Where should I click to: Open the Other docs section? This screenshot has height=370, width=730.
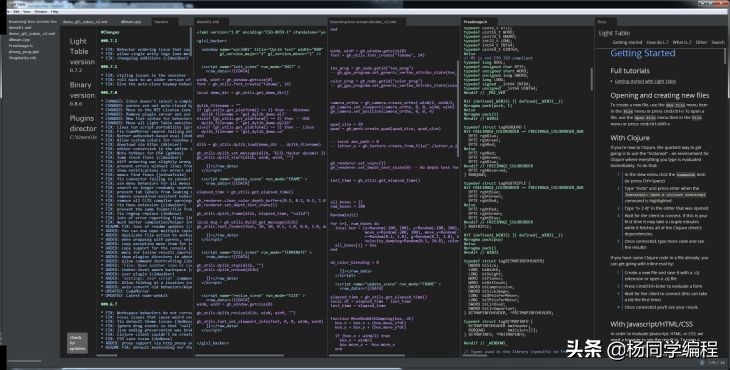pos(701,42)
